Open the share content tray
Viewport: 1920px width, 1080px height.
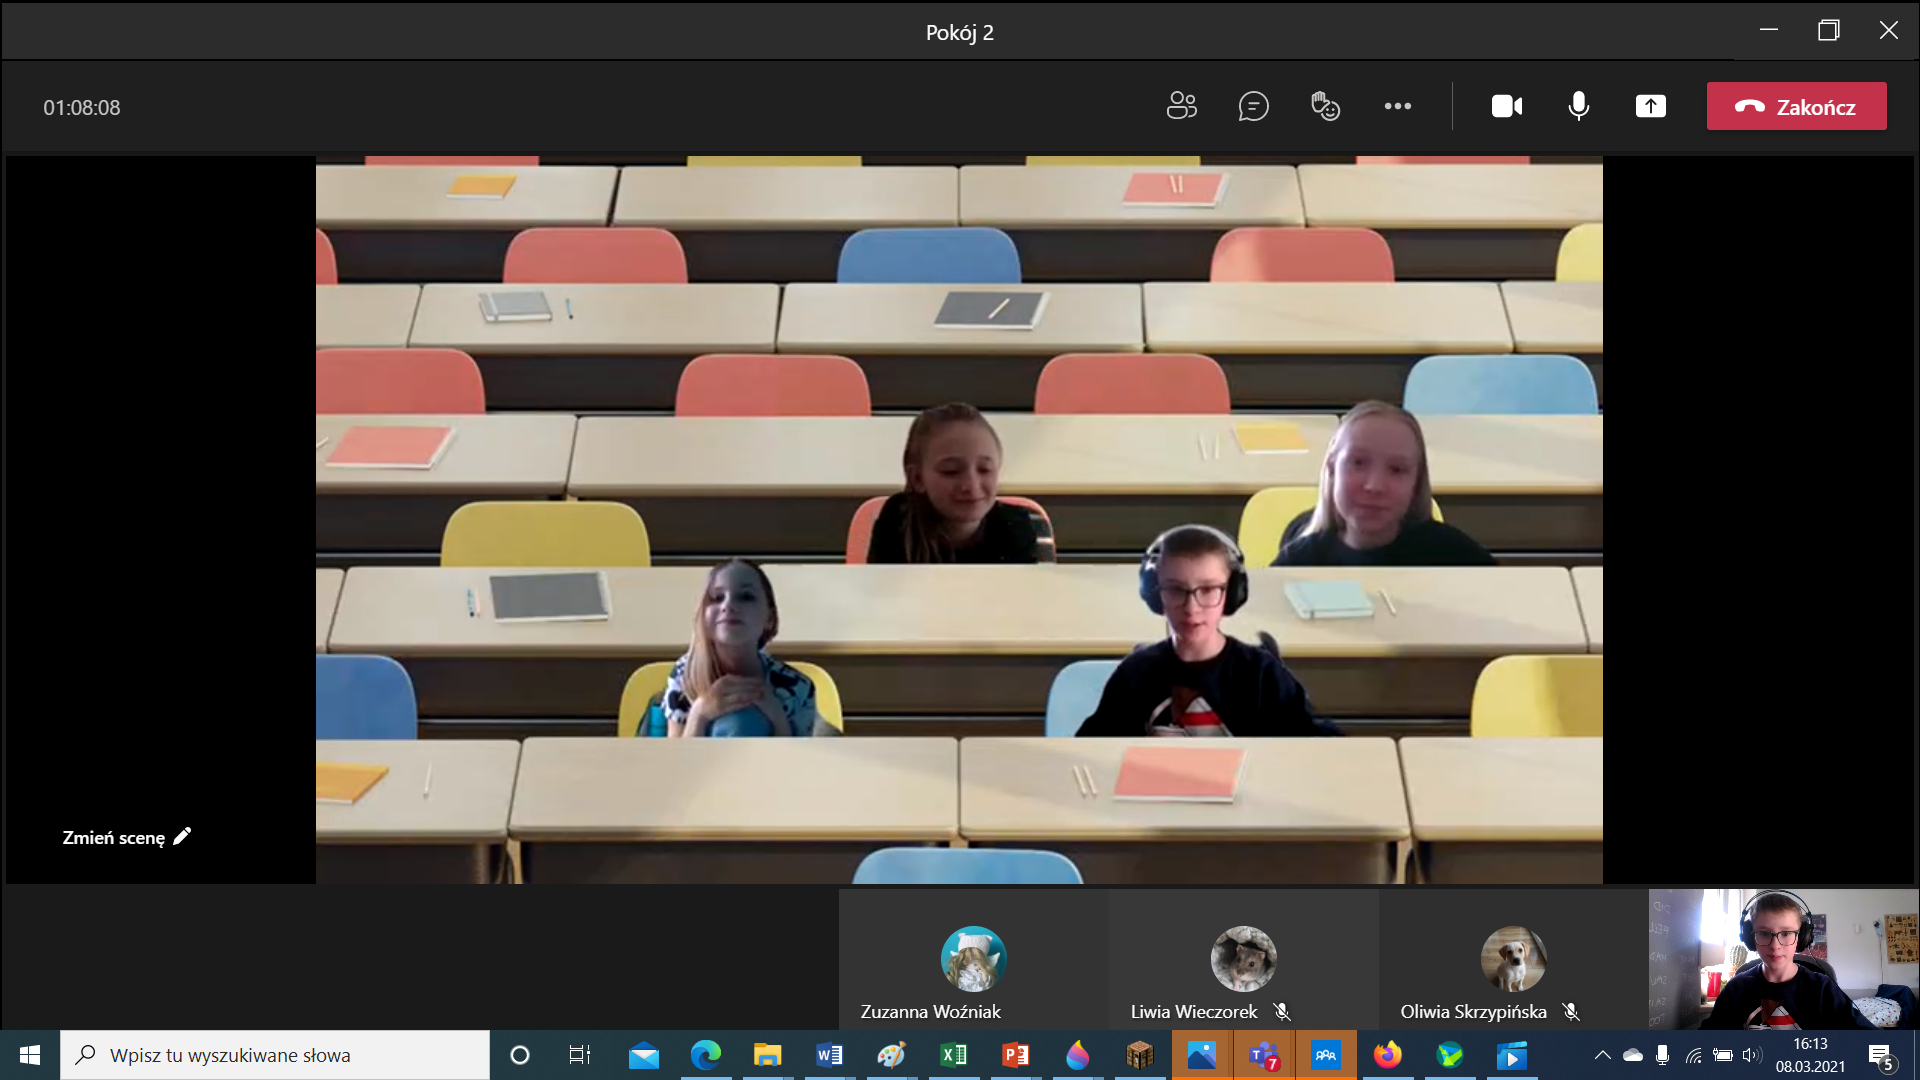click(x=1650, y=106)
